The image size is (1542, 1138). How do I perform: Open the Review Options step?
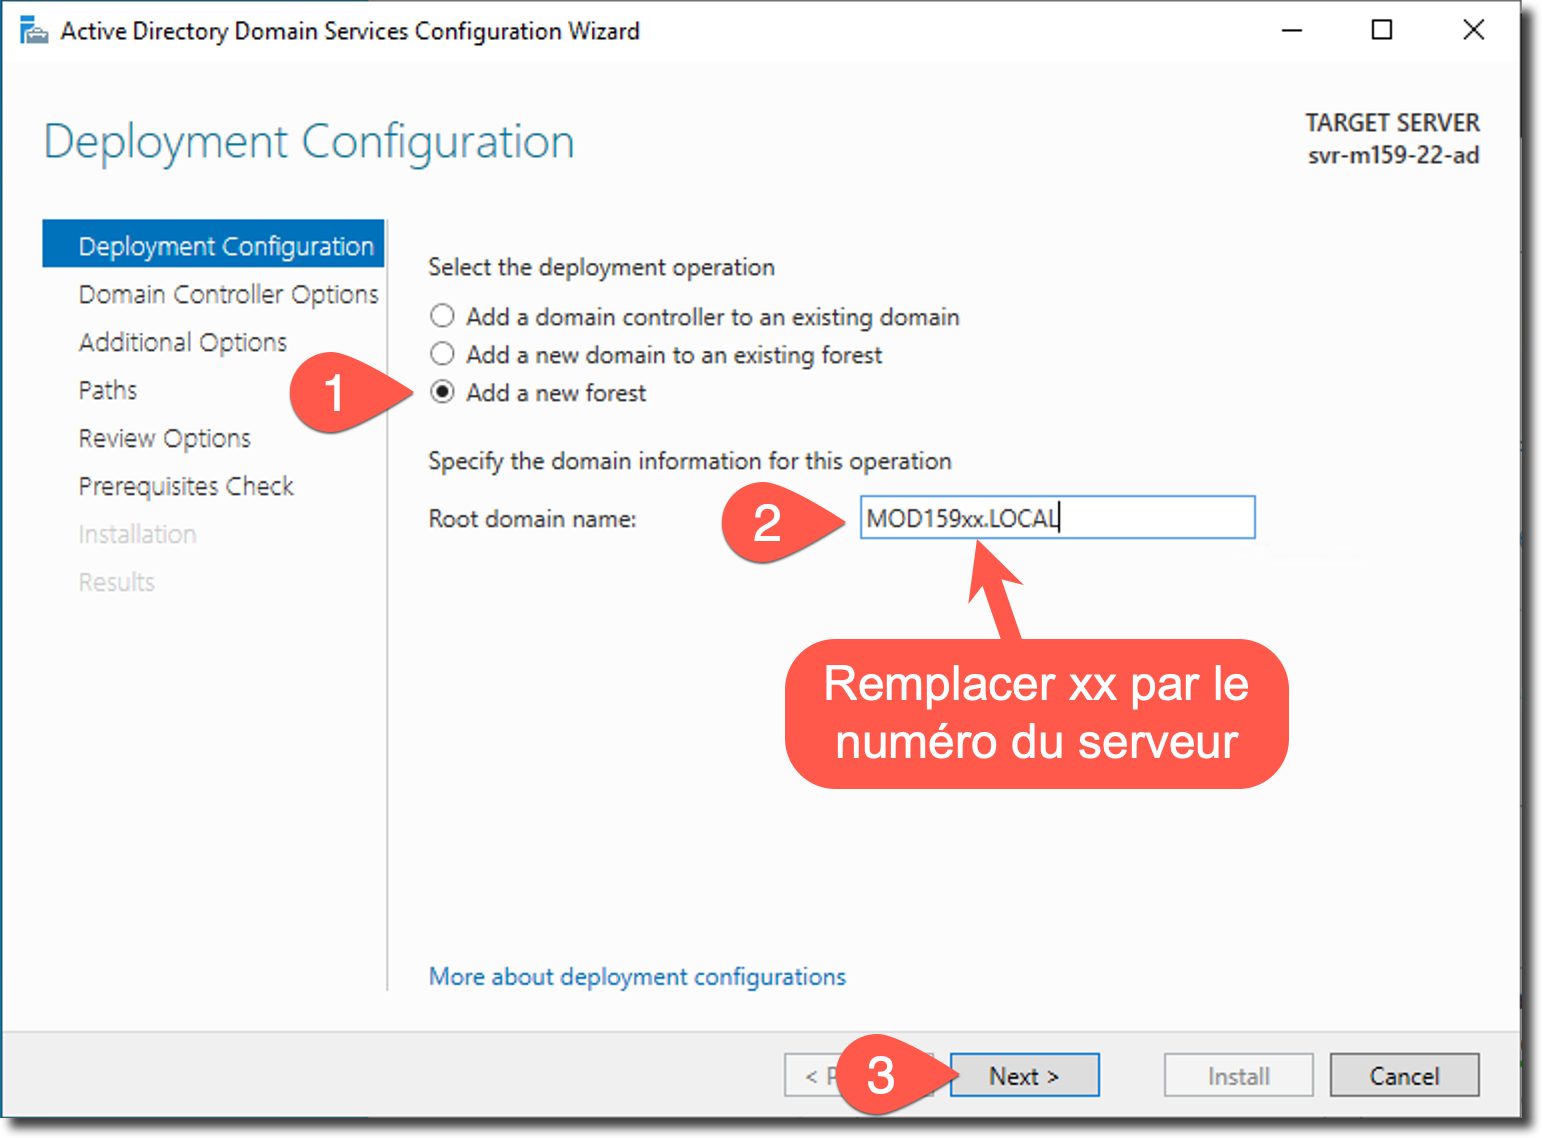click(165, 439)
